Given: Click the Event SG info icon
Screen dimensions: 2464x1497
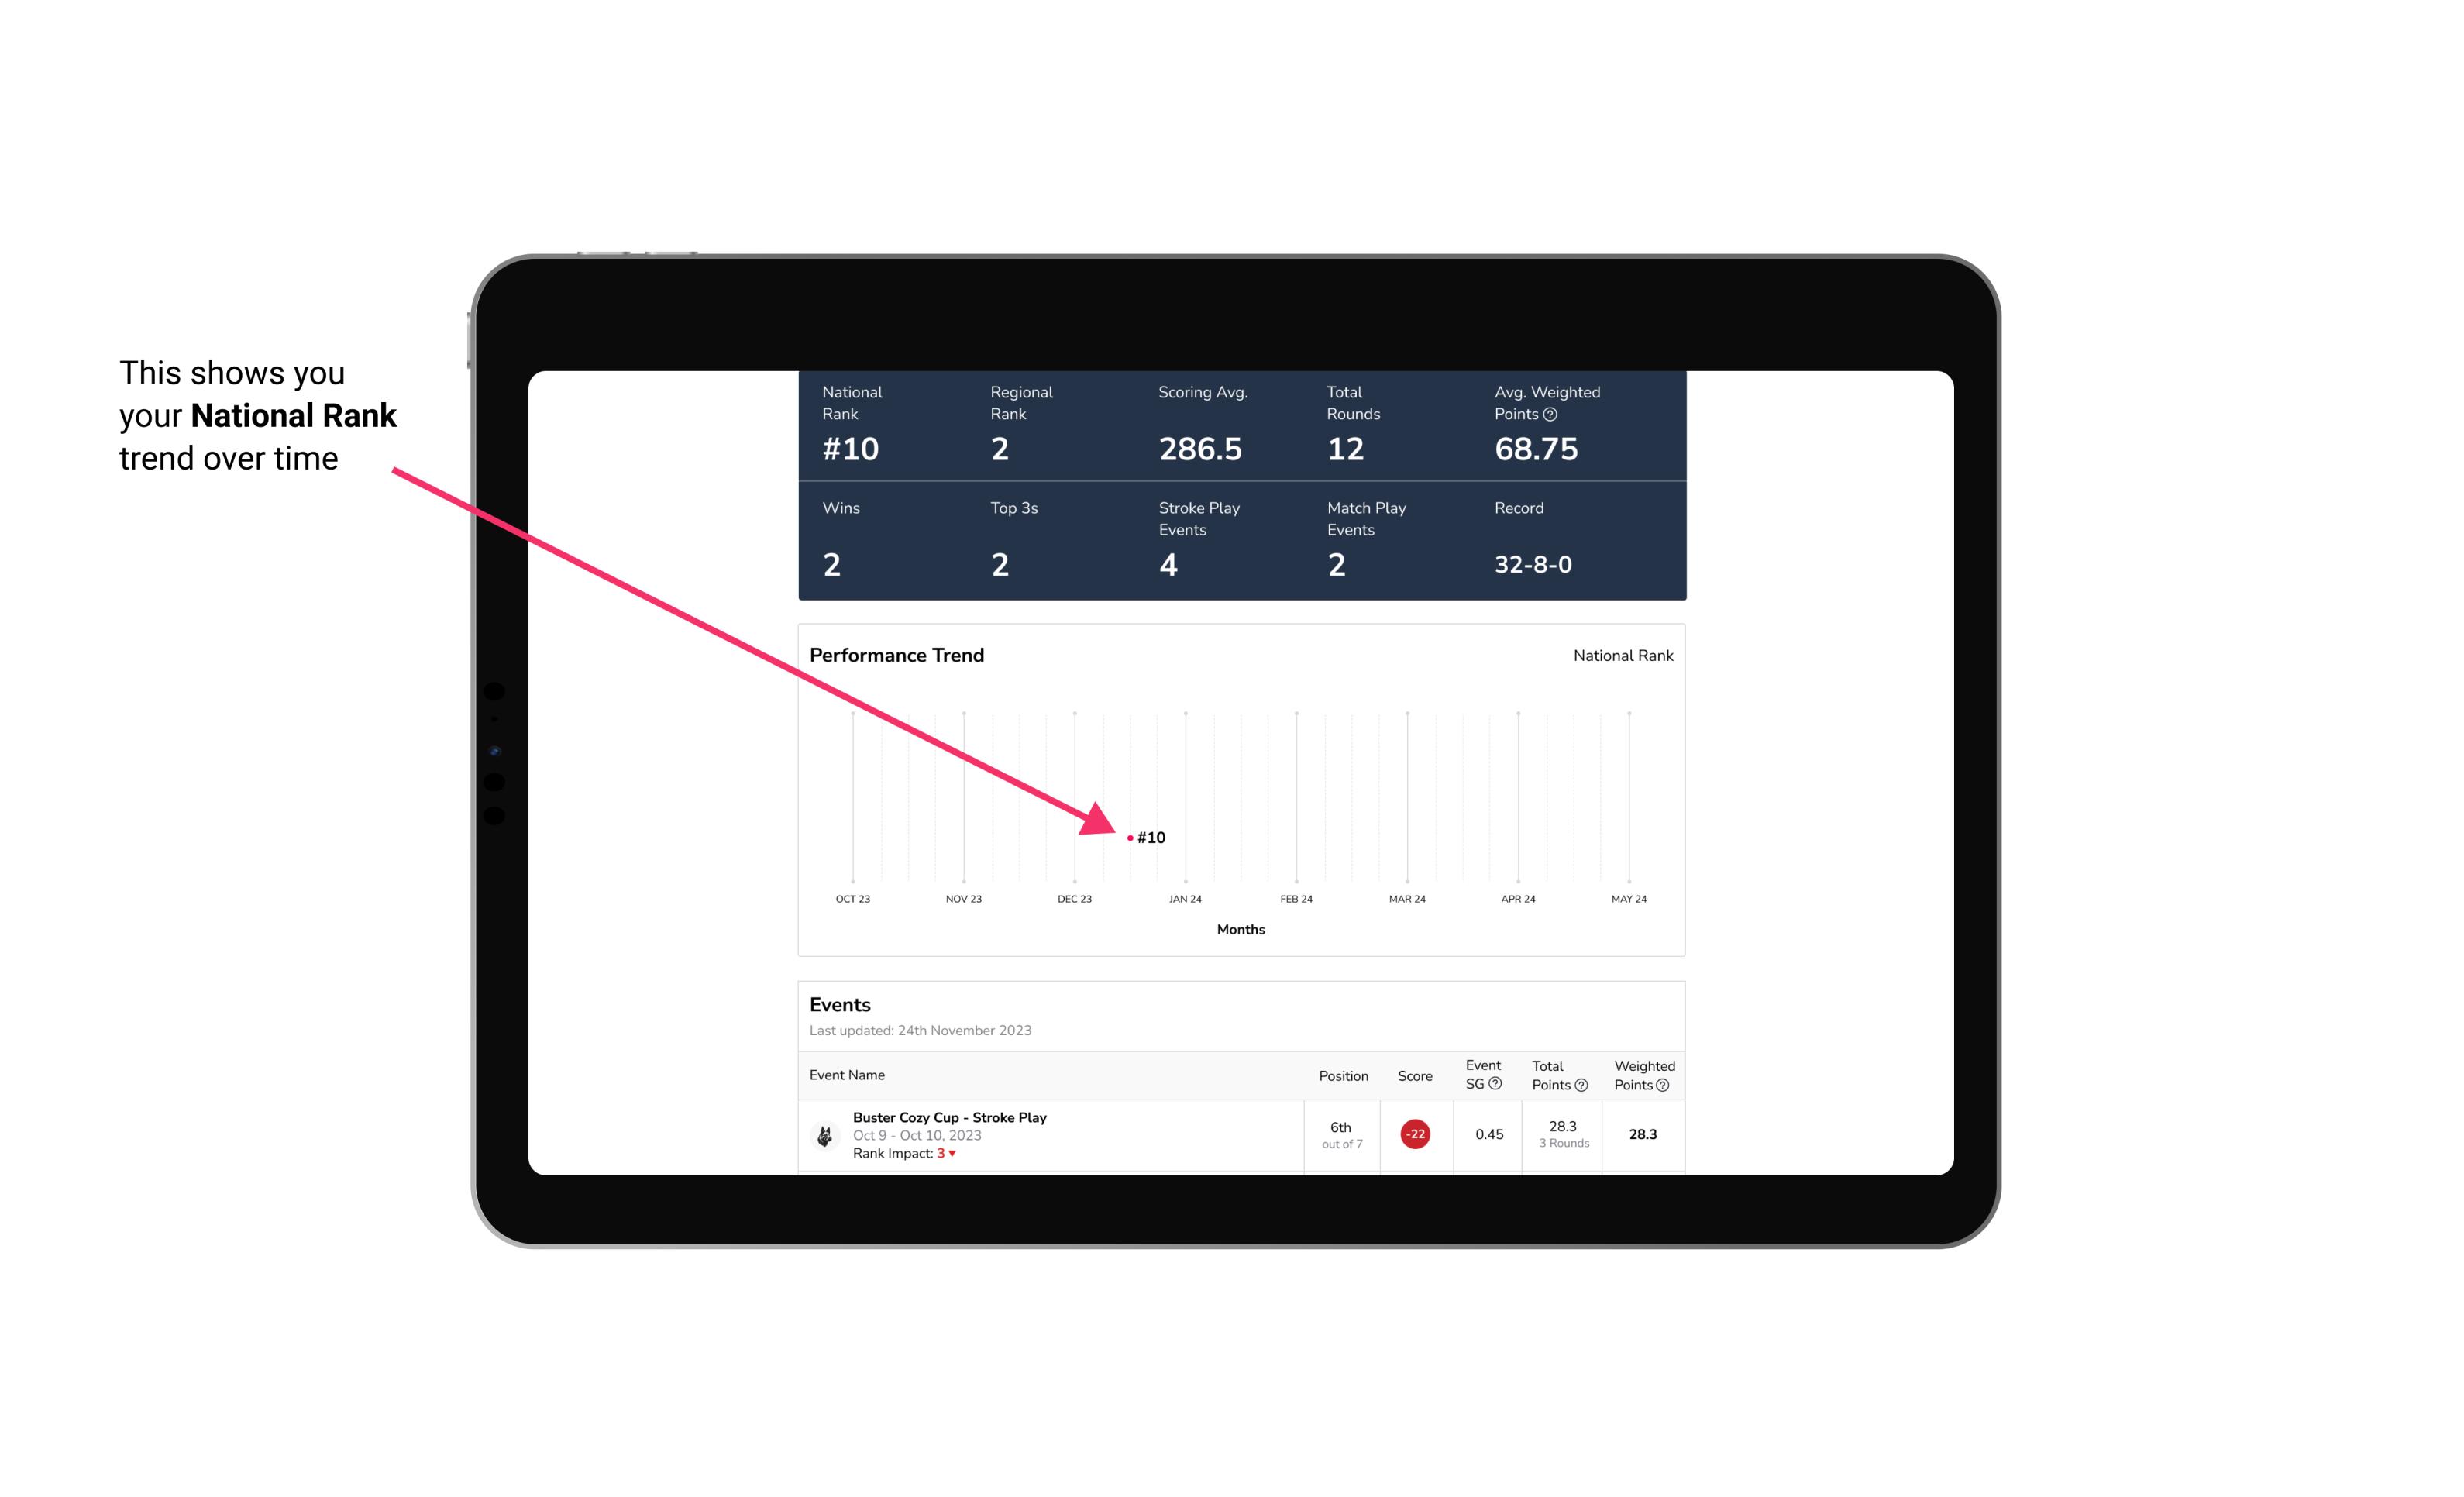Looking at the screenshot, I should [x=1494, y=1086].
